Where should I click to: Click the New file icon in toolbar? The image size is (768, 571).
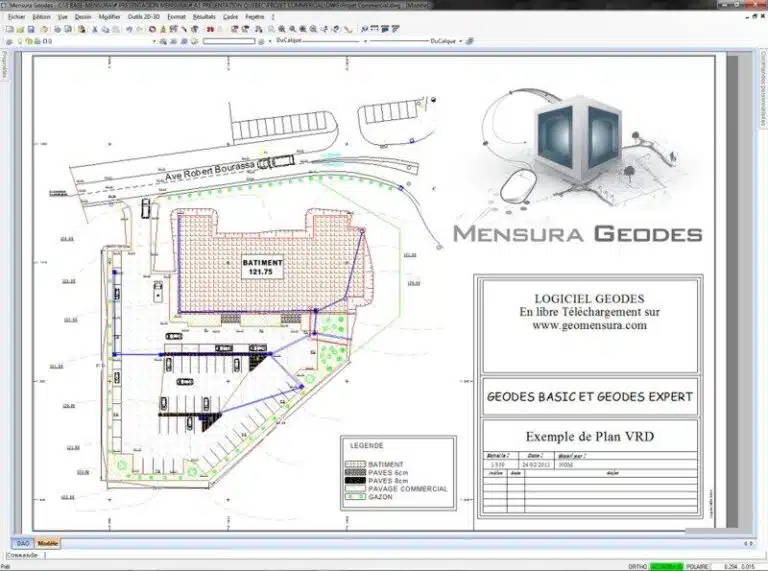pyautogui.click(x=8, y=30)
